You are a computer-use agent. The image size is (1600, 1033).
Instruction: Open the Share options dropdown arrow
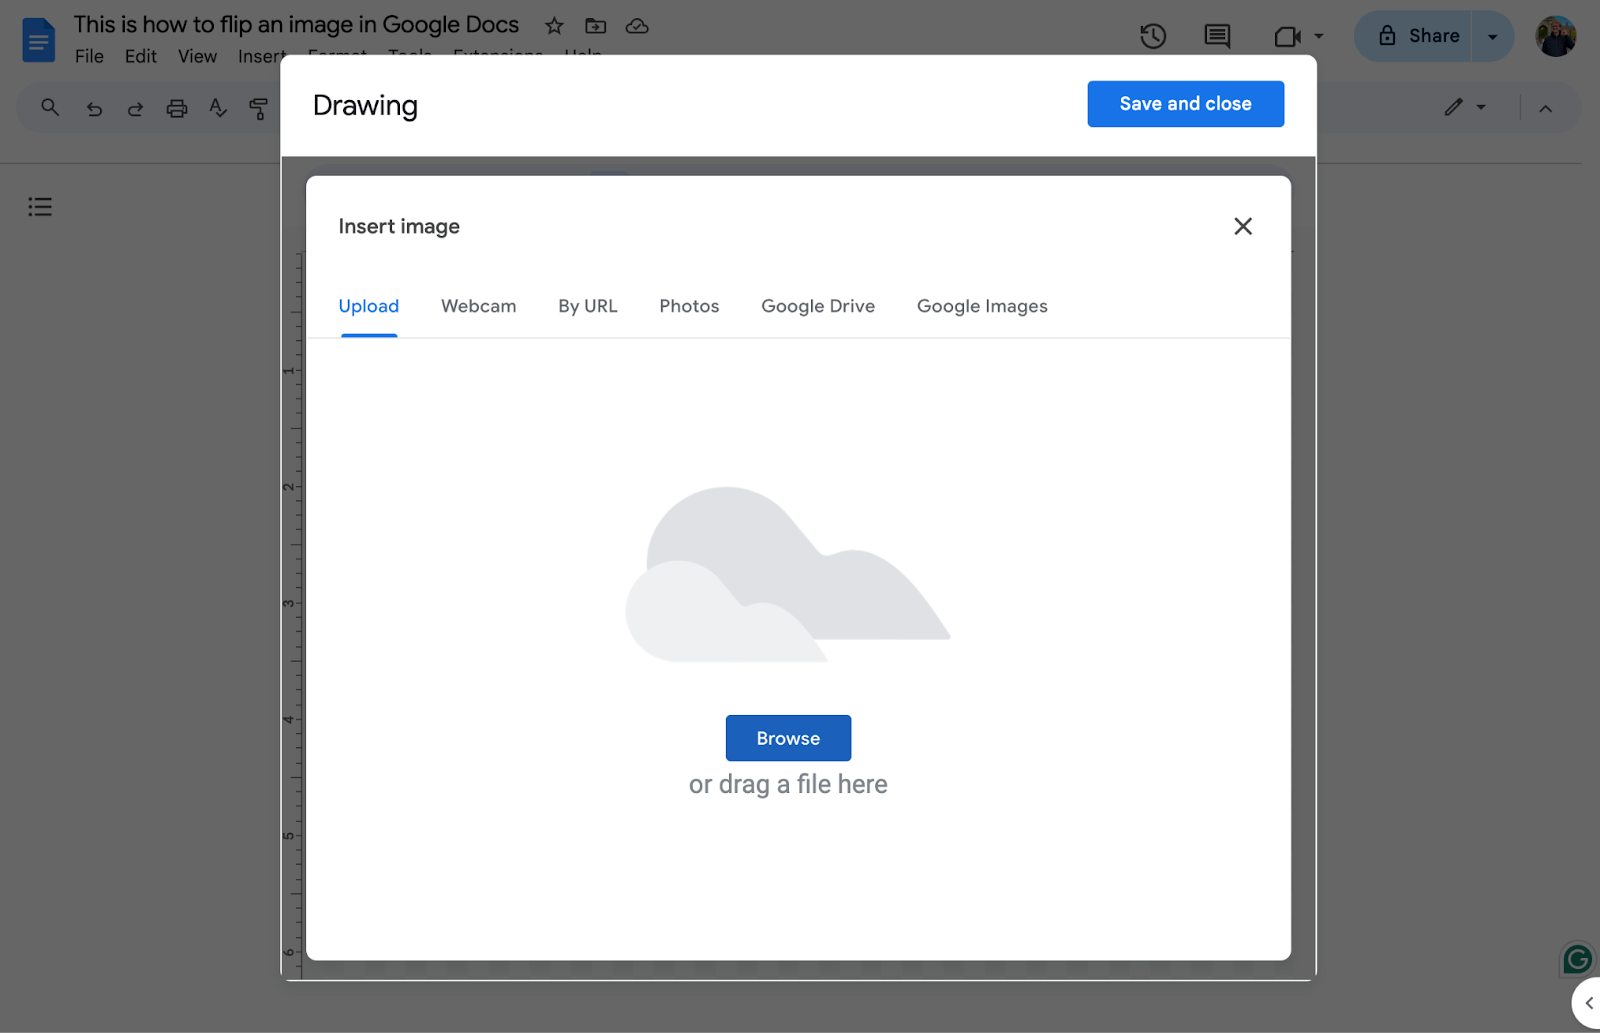pos(1493,37)
